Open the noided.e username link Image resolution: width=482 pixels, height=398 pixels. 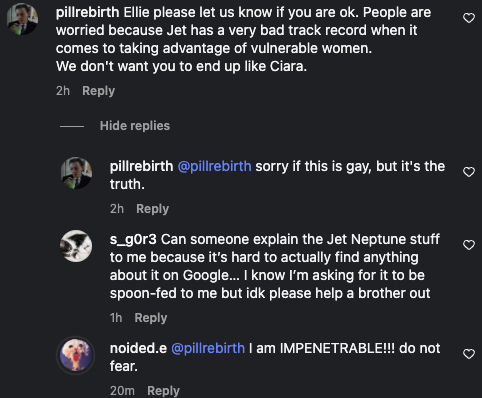tap(138, 348)
